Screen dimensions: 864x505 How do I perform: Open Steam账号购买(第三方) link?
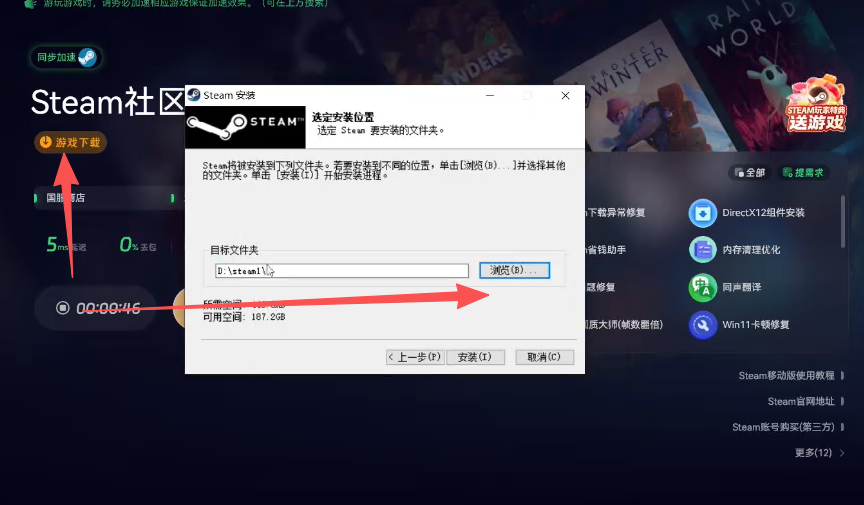coord(782,428)
